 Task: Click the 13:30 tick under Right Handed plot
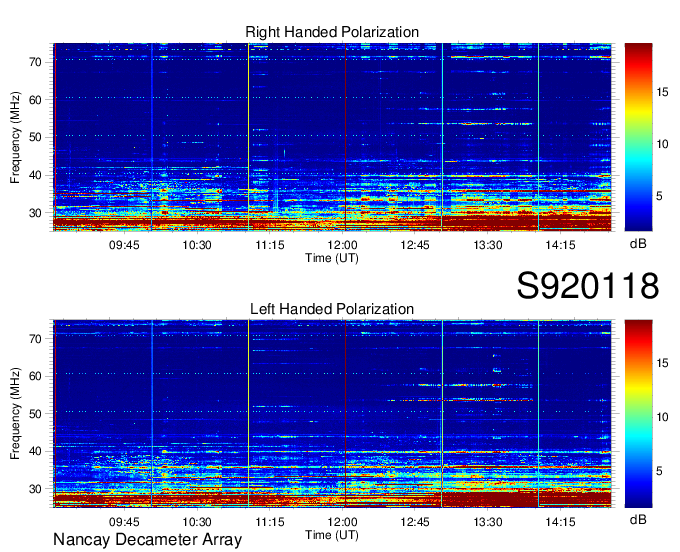click(x=488, y=245)
